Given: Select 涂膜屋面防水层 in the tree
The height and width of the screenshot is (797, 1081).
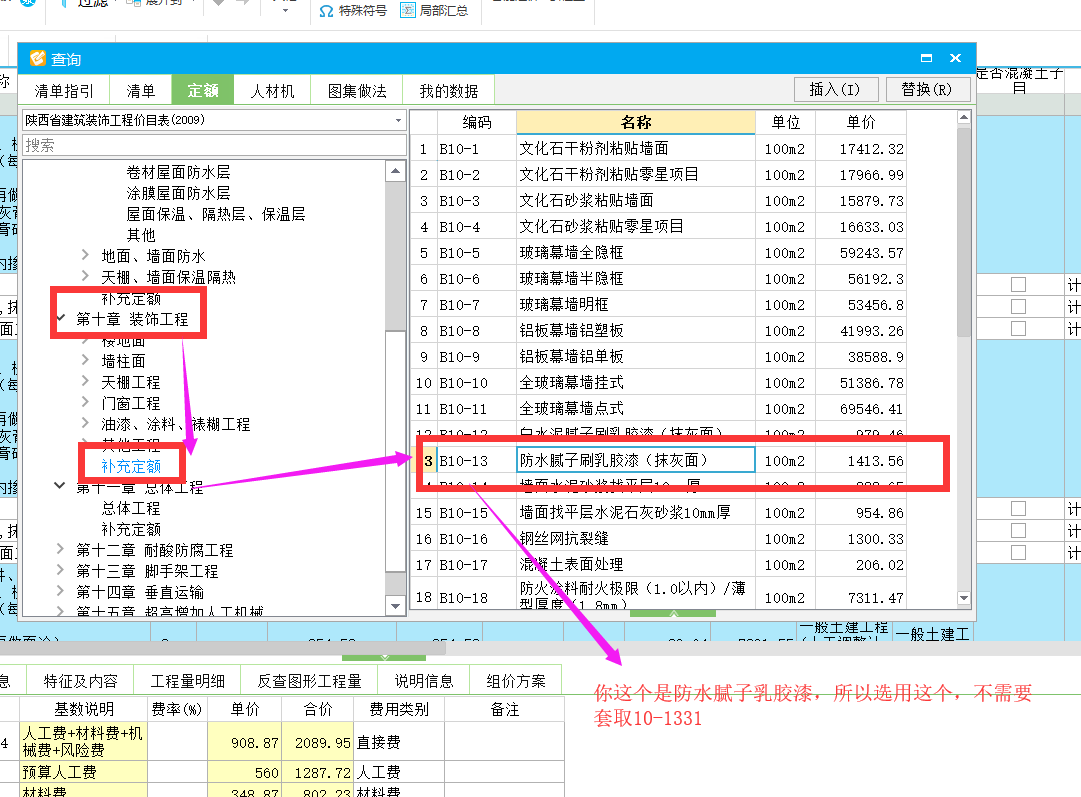Looking at the screenshot, I should coord(178,193).
